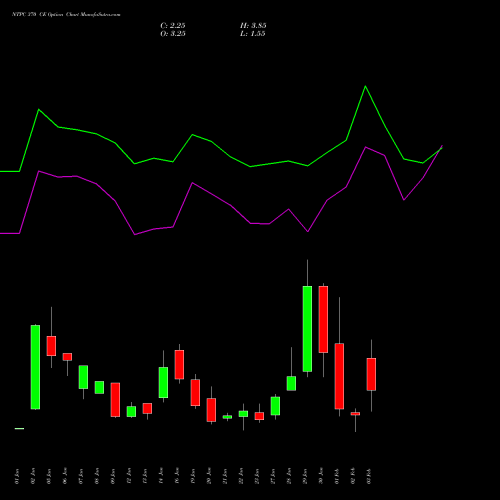
Task: Click the chart title text NTPC CE Options
Action: click(66, 15)
